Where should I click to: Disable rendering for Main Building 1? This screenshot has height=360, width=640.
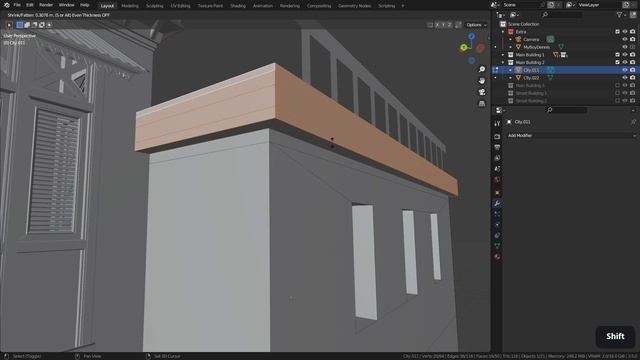coord(632,55)
